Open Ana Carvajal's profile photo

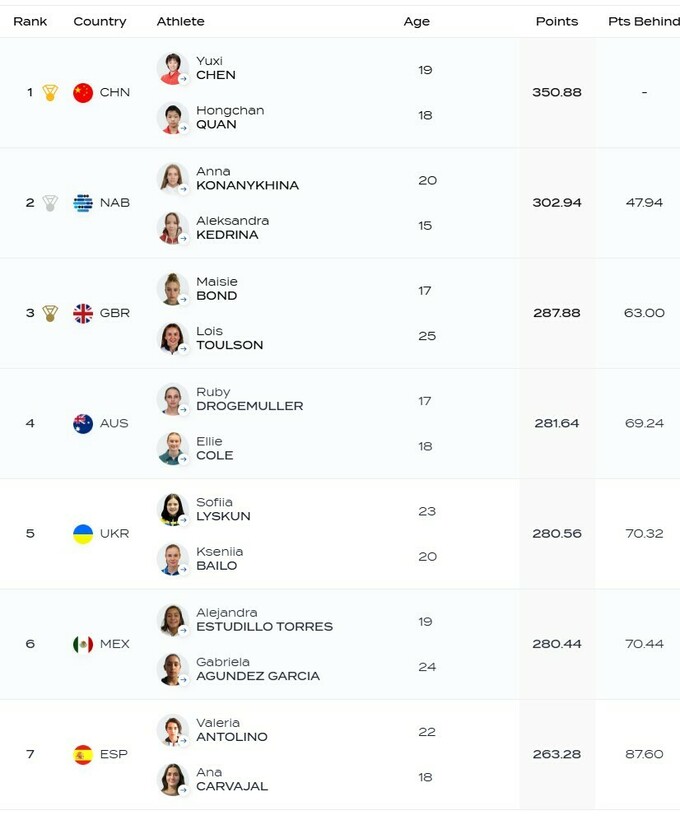[x=173, y=779]
